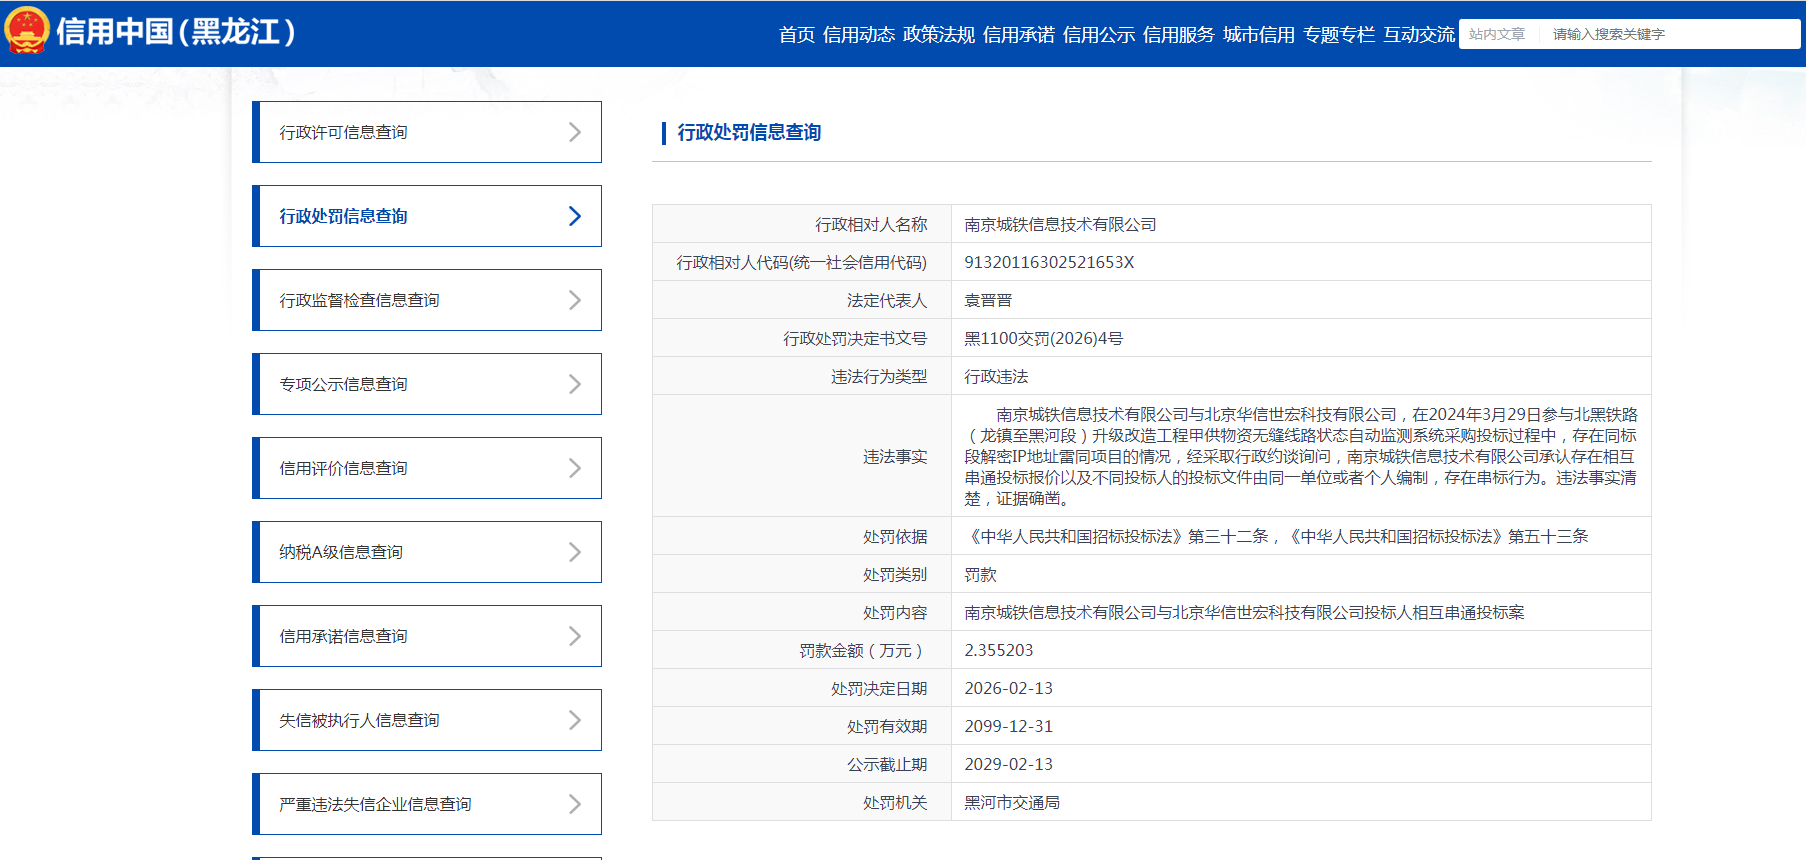The image size is (1806, 860).
Task: Focus the keyword search input field
Action: (1670, 34)
